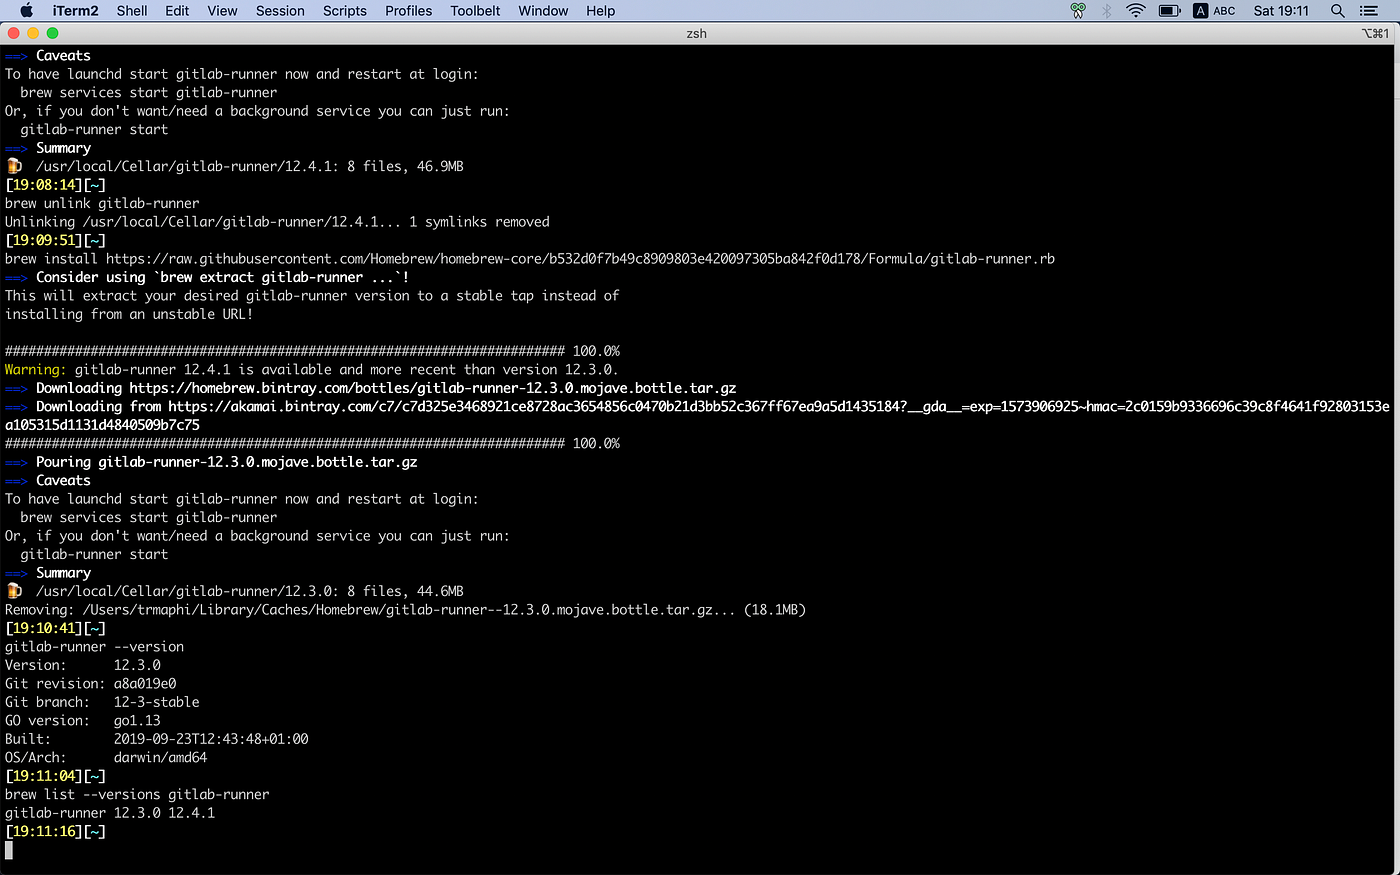This screenshot has width=1400, height=875.
Task: Click the terminal cursor block at prompt
Action: (9, 850)
